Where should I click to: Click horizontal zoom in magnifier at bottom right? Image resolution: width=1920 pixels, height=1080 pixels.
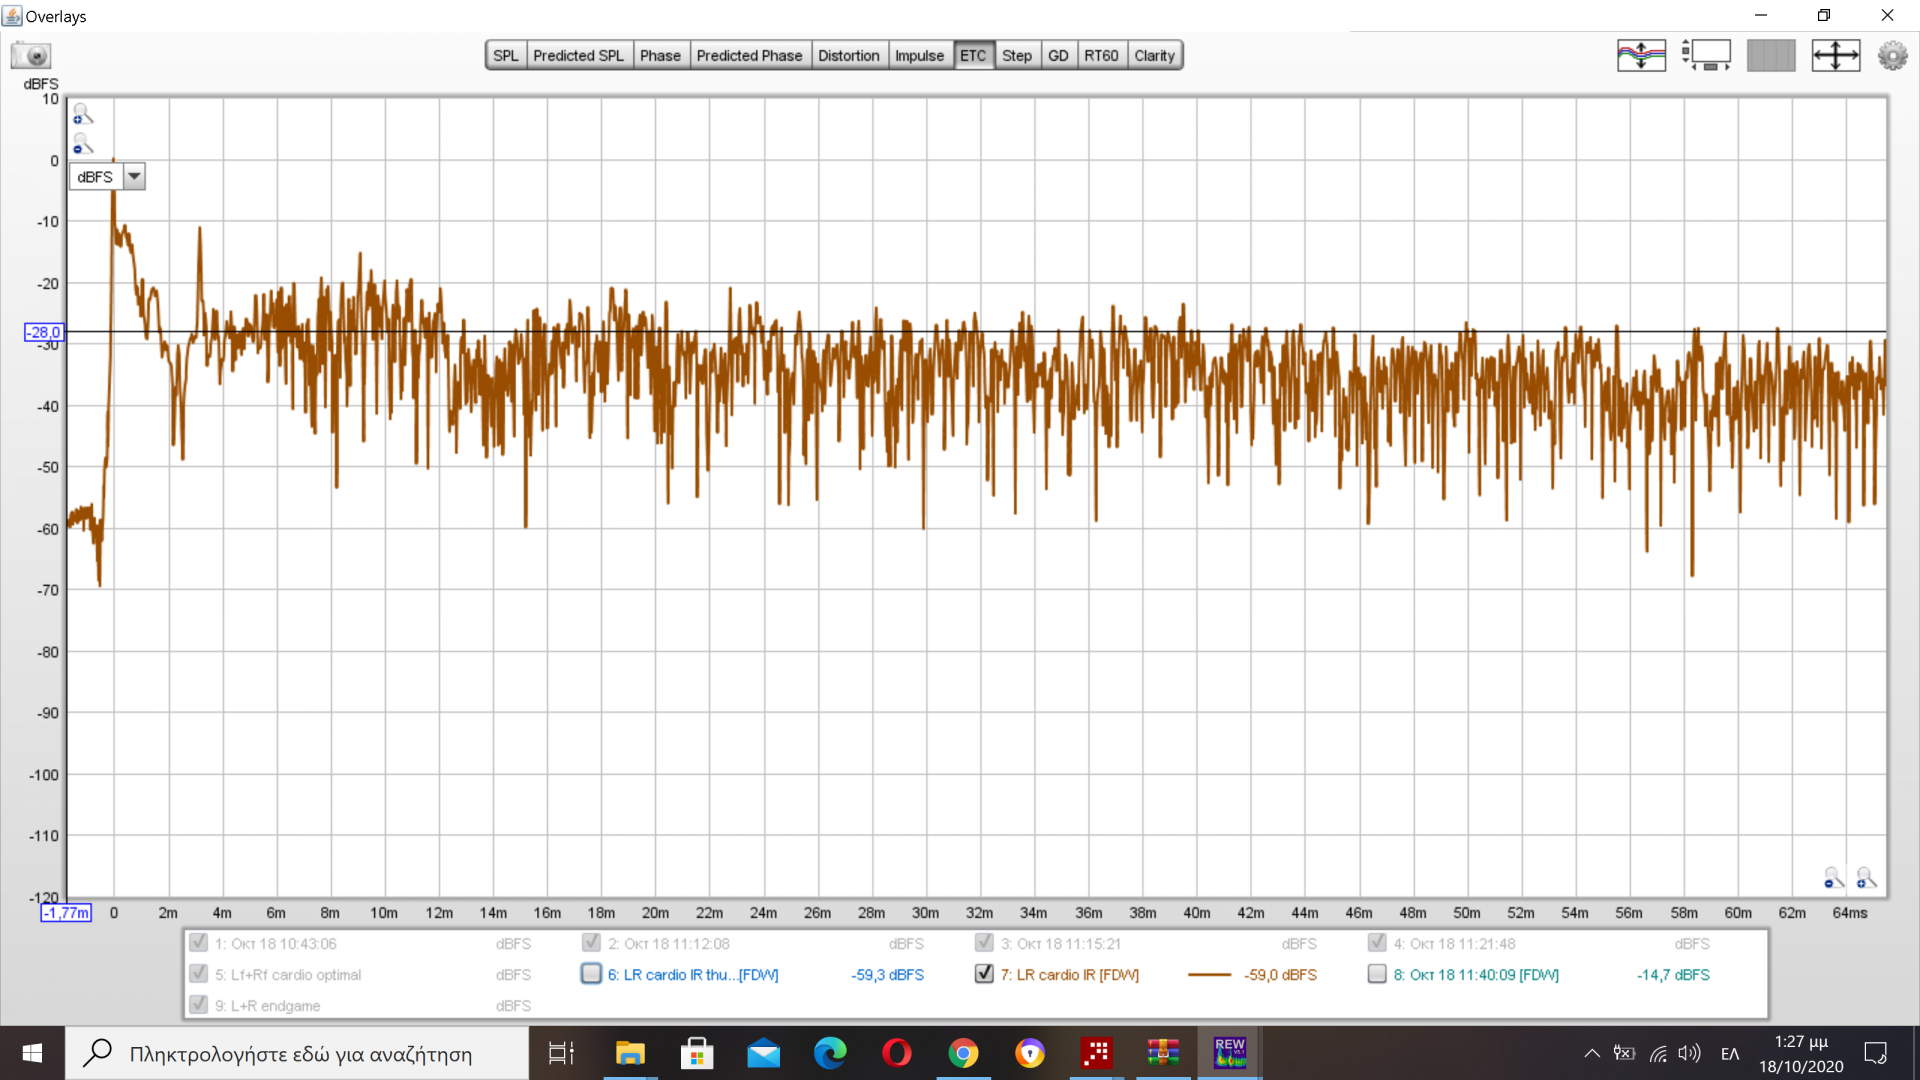click(x=1866, y=878)
